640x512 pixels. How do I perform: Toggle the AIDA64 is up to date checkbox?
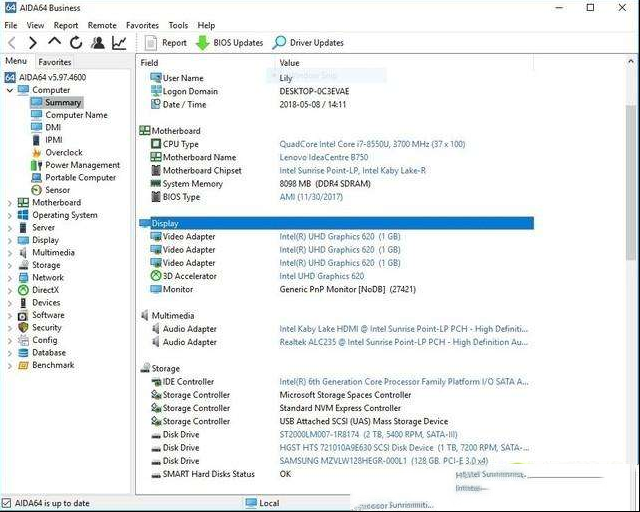6,503
